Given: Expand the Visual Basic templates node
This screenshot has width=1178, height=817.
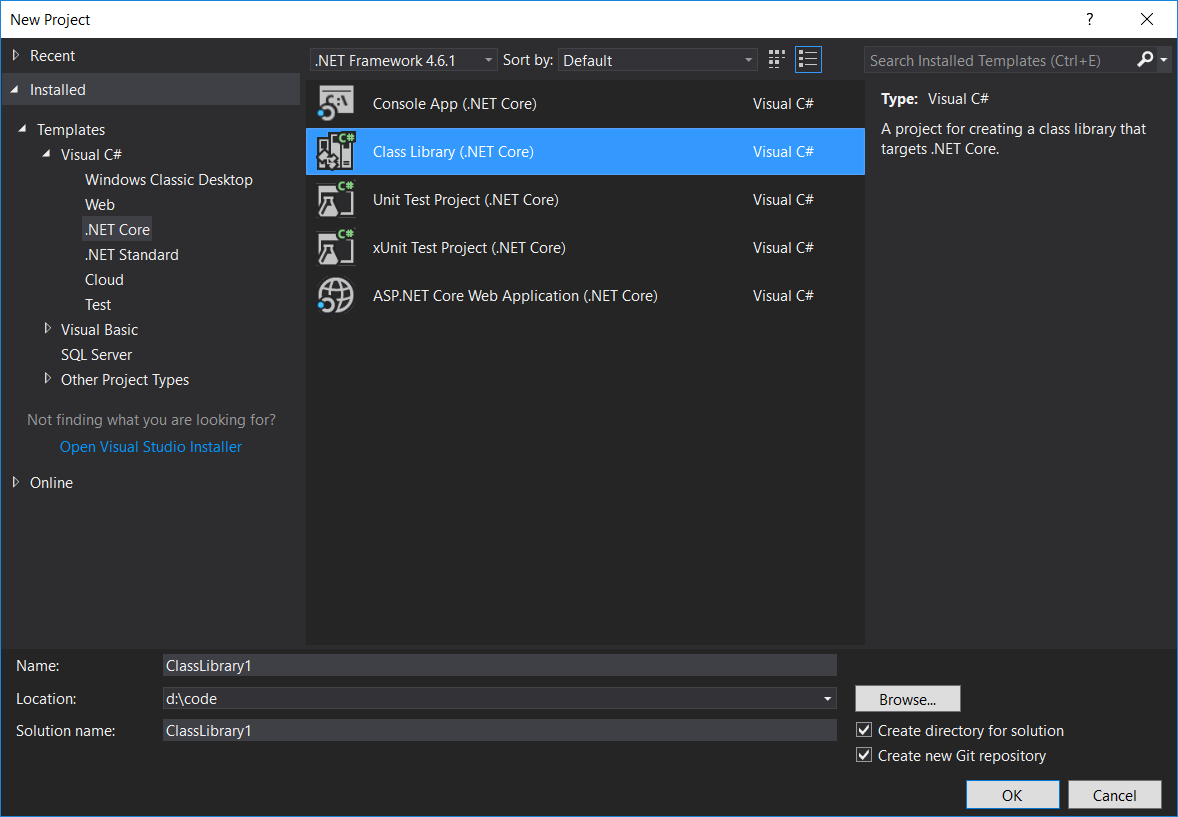Looking at the screenshot, I should point(48,329).
